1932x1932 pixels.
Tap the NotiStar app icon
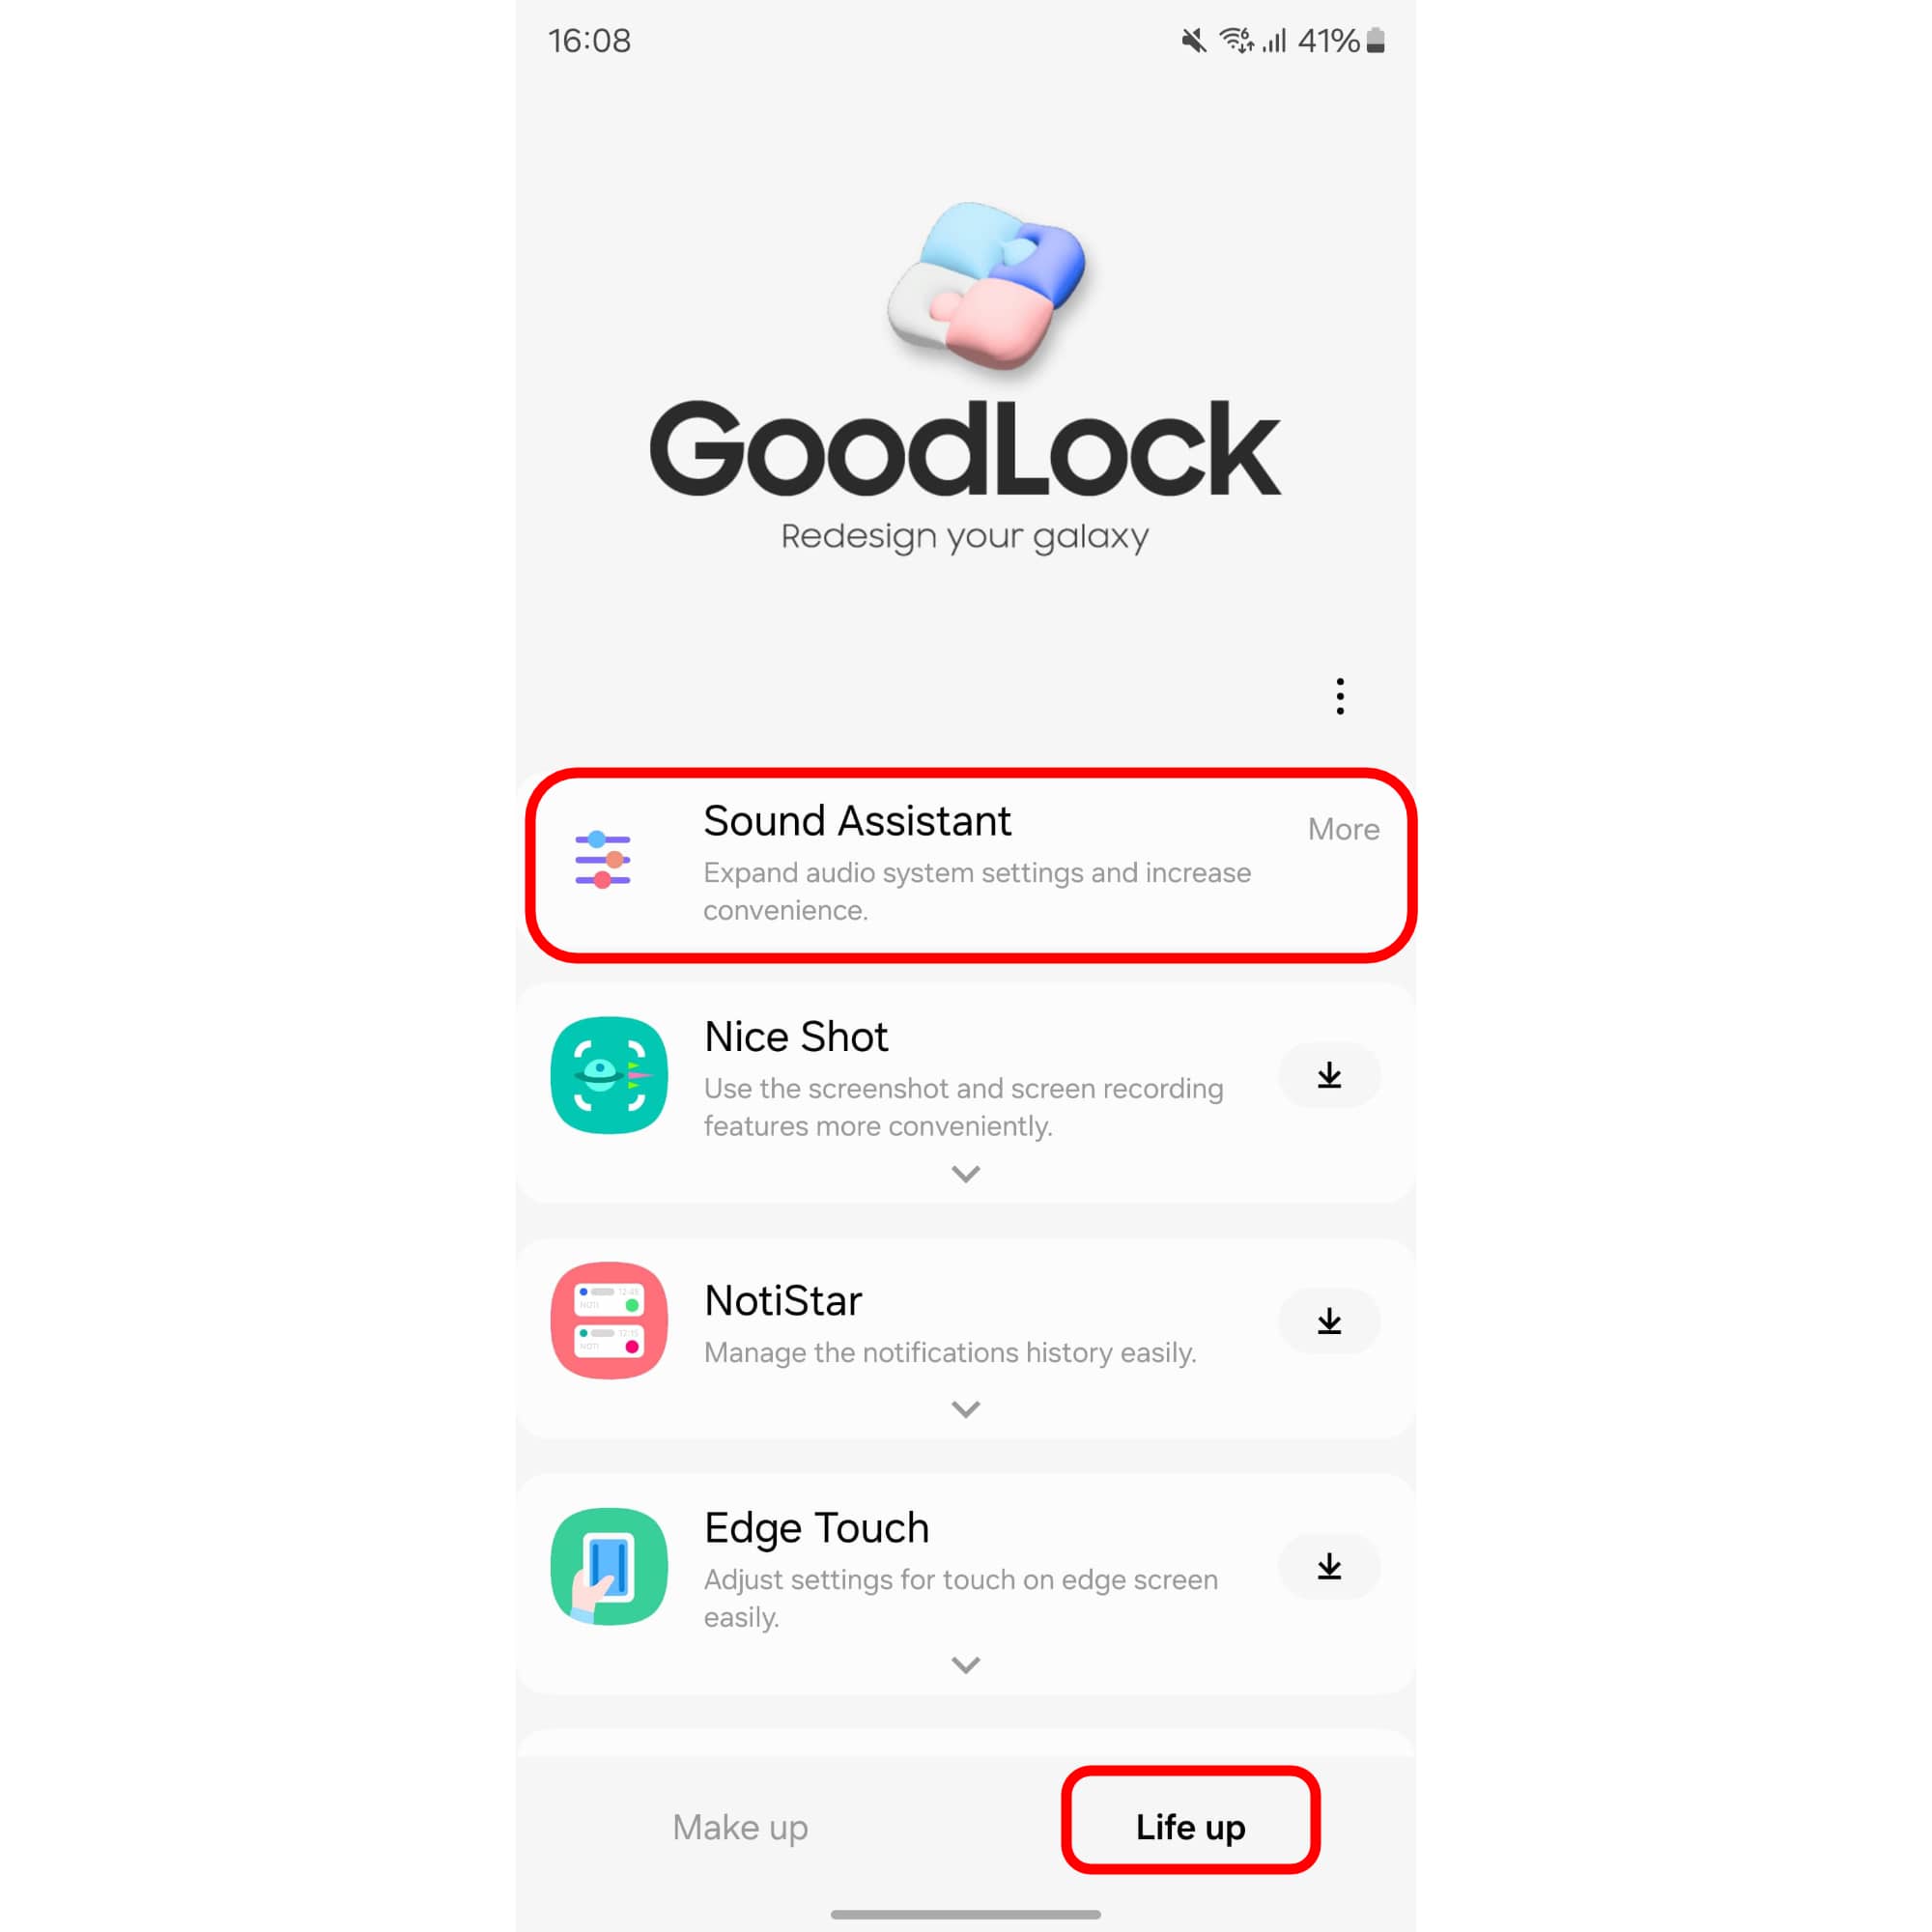tap(609, 1320)
